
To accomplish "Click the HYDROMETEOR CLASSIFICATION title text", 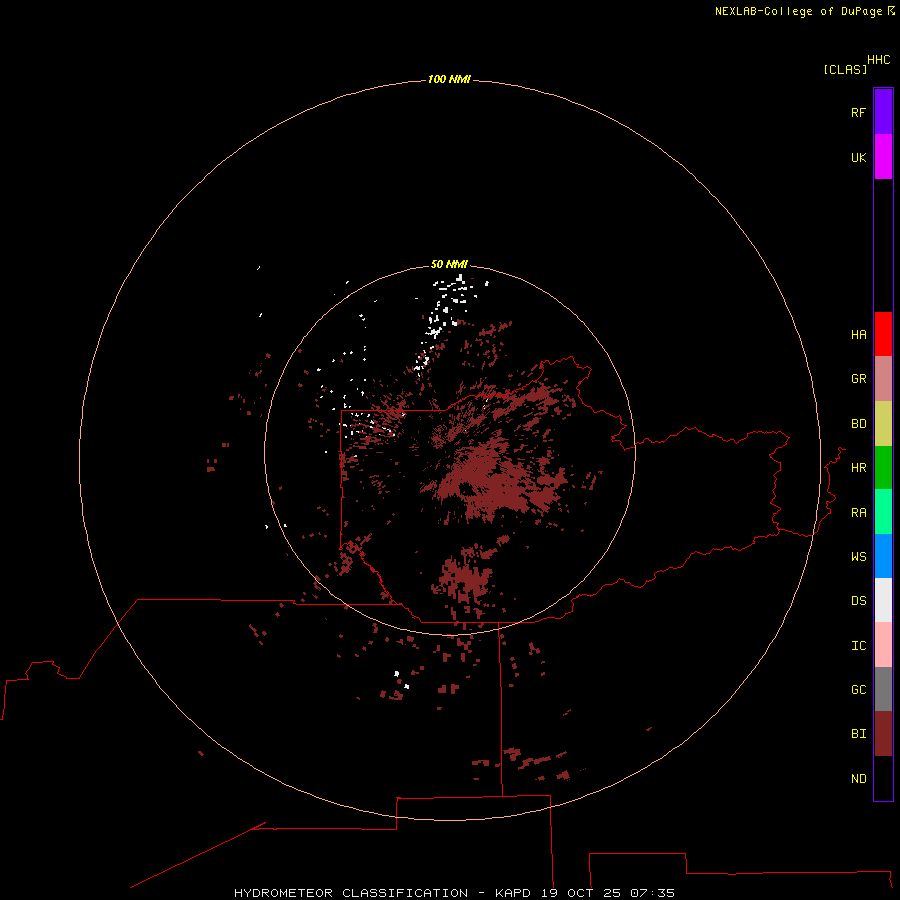I will [x=351, y=893].
